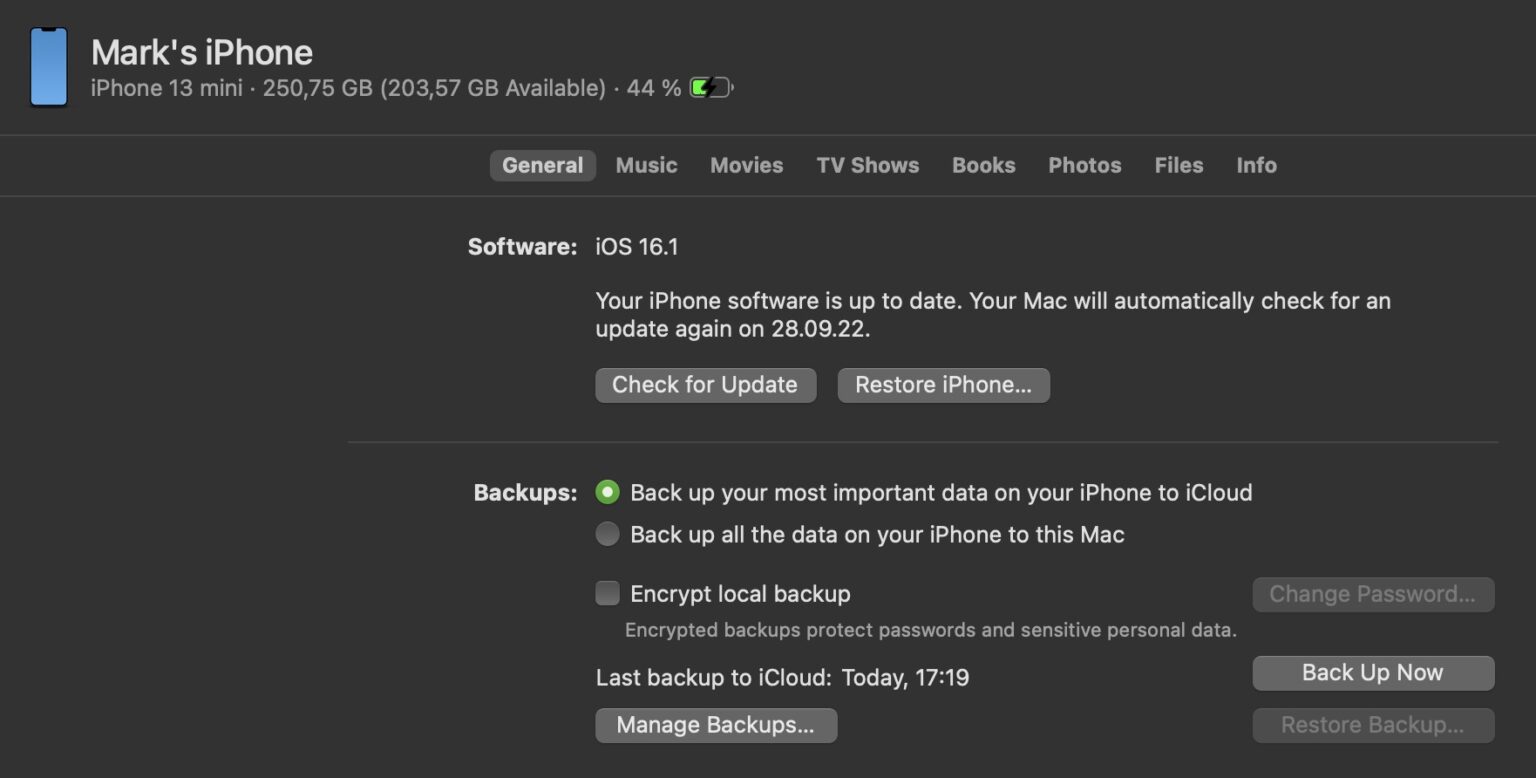
Task: Open the Info tab
Action: (x=1256, y=165)
